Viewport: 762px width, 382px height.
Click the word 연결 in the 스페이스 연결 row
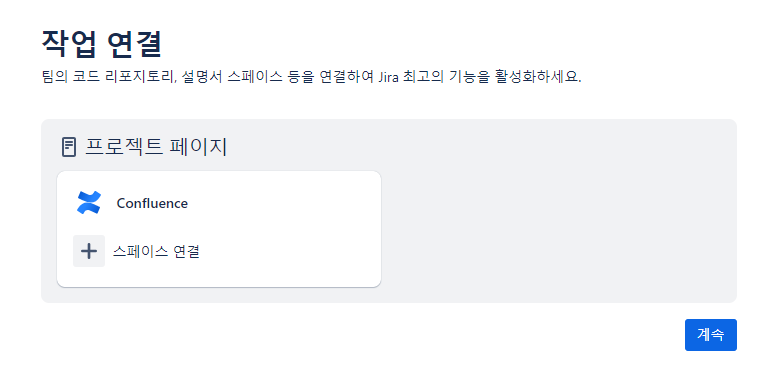tap(186, 251)
